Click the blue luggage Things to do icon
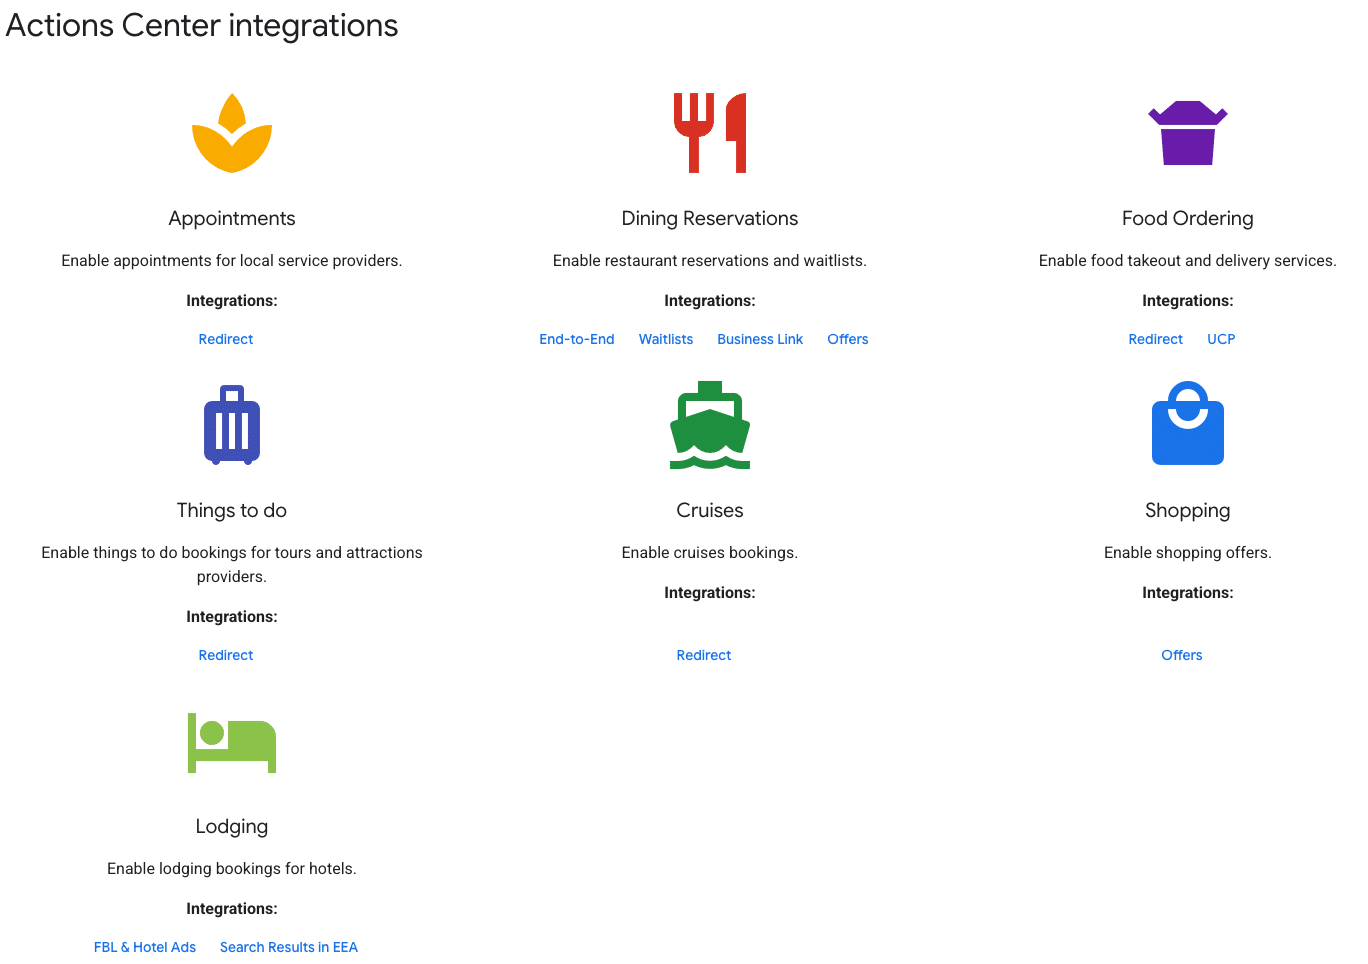This screenshot has height=964, width=1368. tap(232, 425)
